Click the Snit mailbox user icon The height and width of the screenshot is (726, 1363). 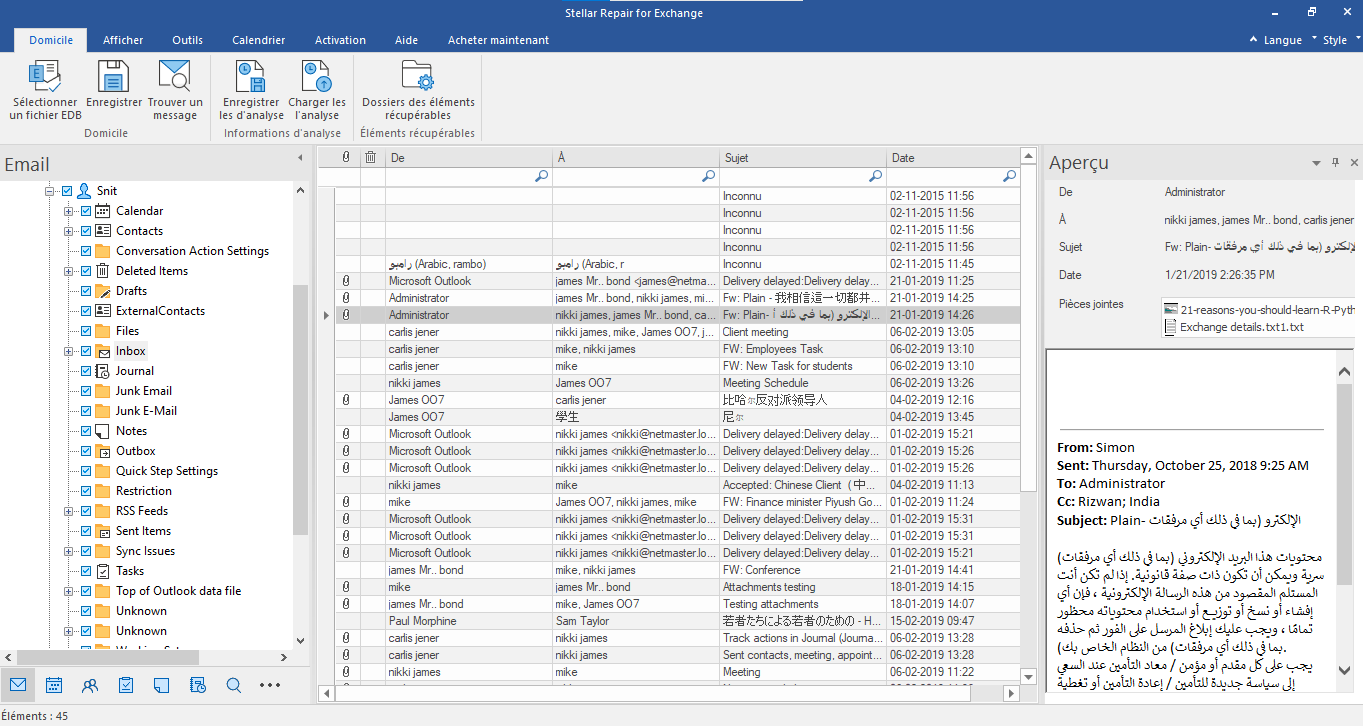coord(85,190)
